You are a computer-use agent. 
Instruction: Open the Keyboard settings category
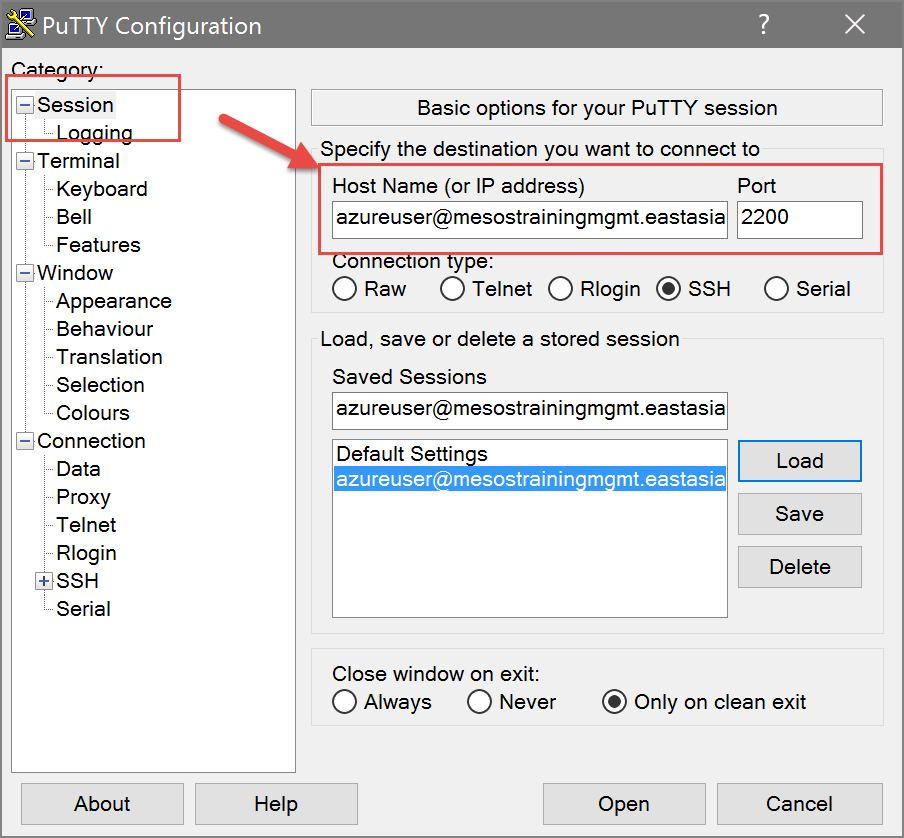point(102,189)
